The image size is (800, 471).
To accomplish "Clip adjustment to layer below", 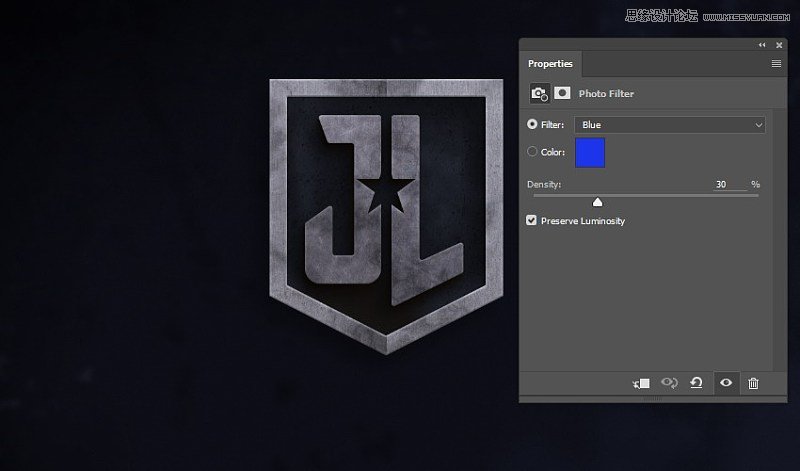I will tap(641, 383).
